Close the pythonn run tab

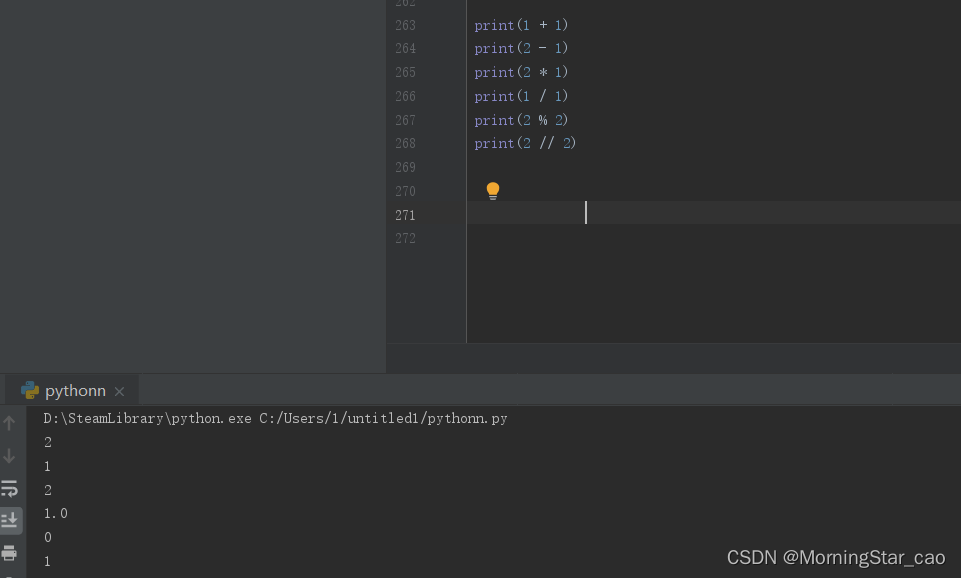click(119, 391)
